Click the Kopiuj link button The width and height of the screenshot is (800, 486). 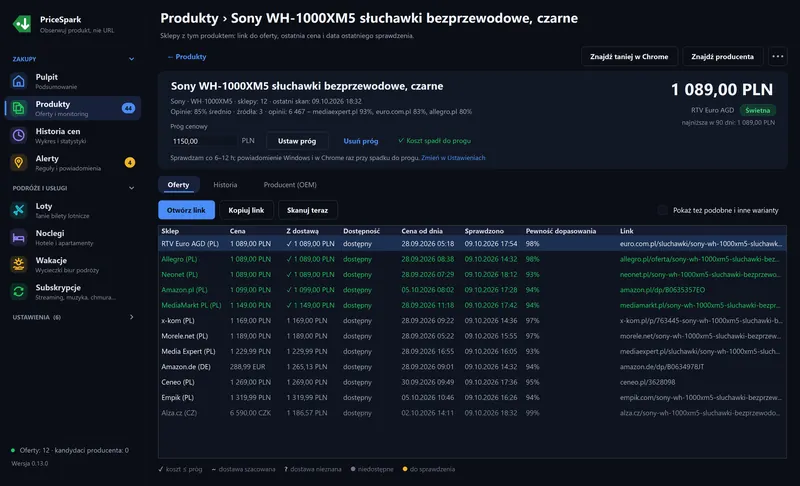[246, 210]
